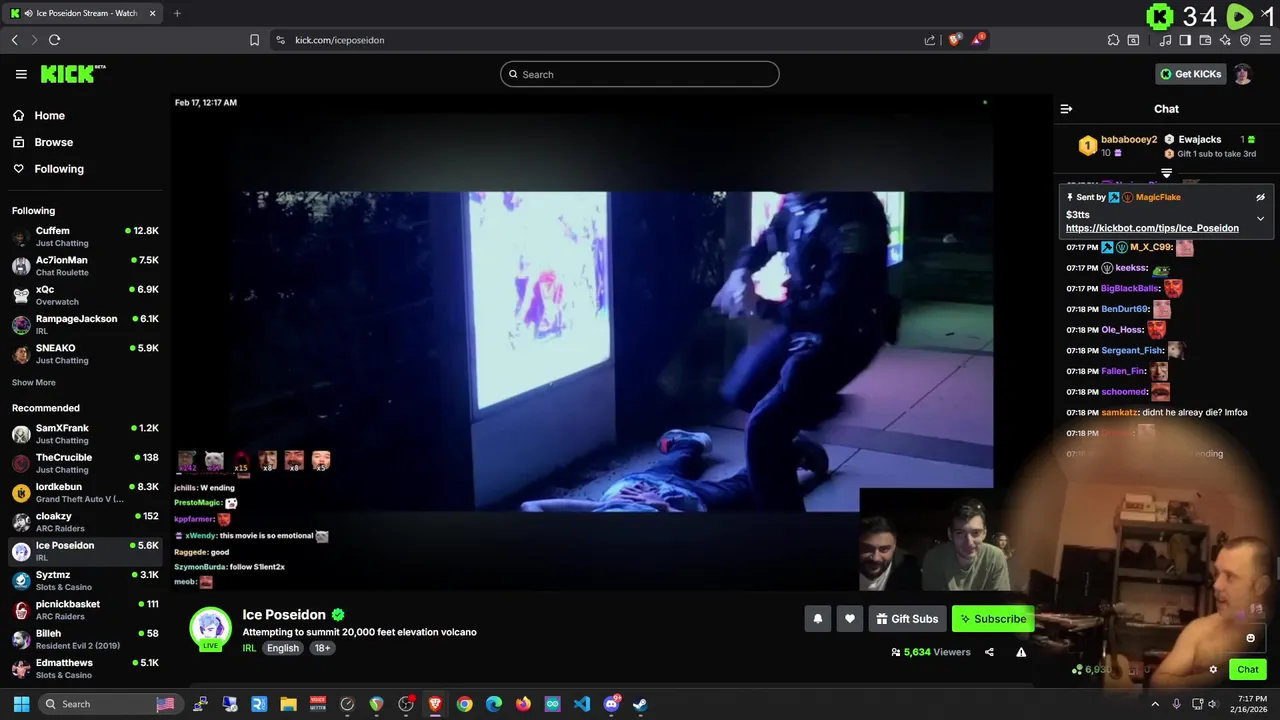1280x720 pixels.
Task: Click the Gift Subs button
Action: pos(907,619)
